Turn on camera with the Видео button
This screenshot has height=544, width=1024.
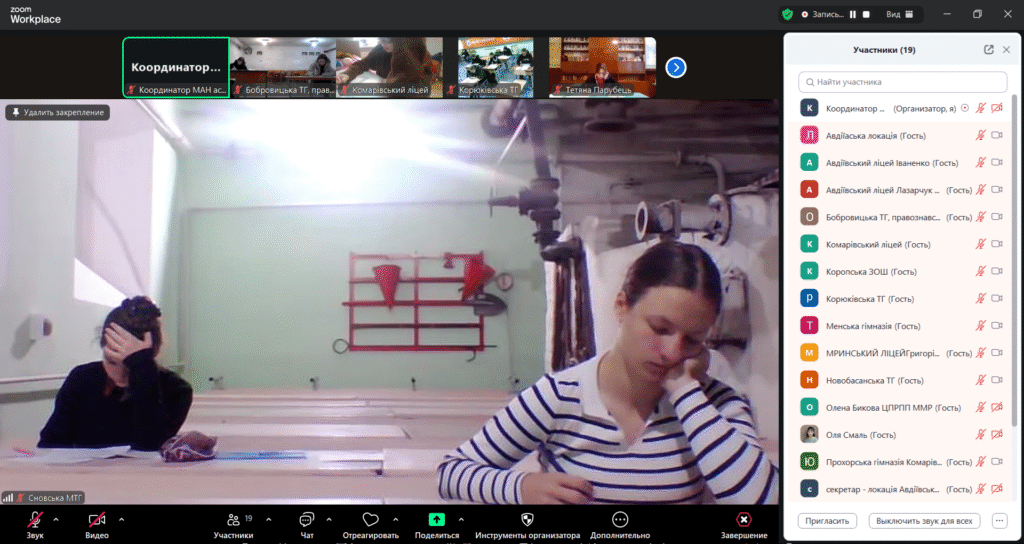tap(97, 520)
